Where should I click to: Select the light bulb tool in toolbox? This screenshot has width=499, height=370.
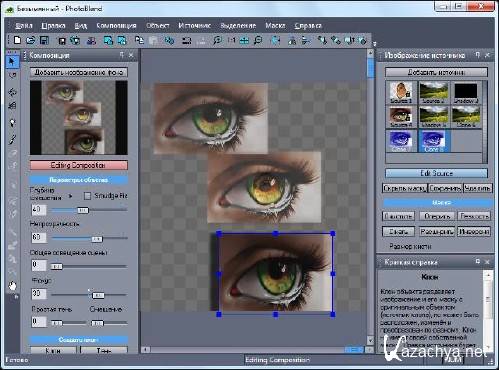click(x=12, y=123)
